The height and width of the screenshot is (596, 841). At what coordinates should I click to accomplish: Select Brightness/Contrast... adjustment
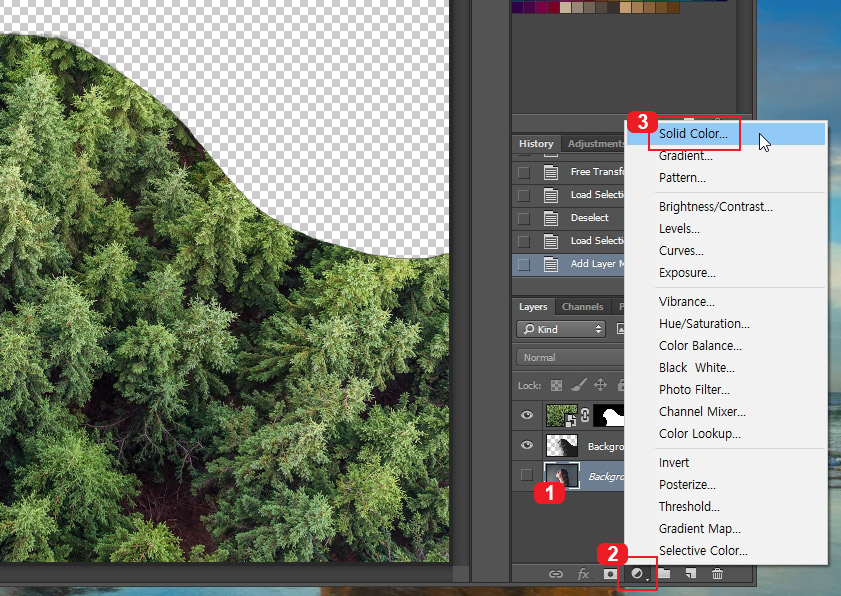pos(726,207)
